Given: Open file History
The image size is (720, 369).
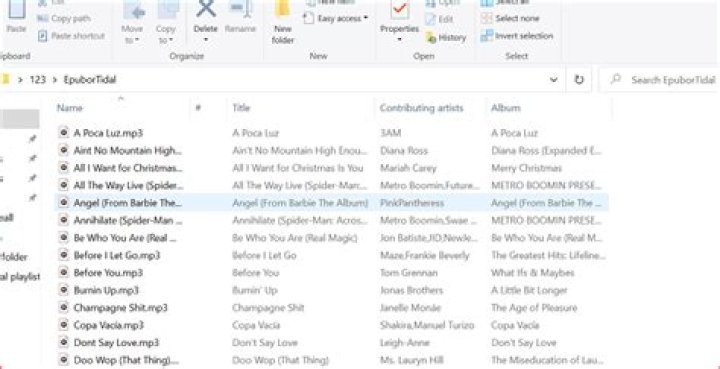Looking at the screenshot, I should pyautogui.click(x=445, y=38).
